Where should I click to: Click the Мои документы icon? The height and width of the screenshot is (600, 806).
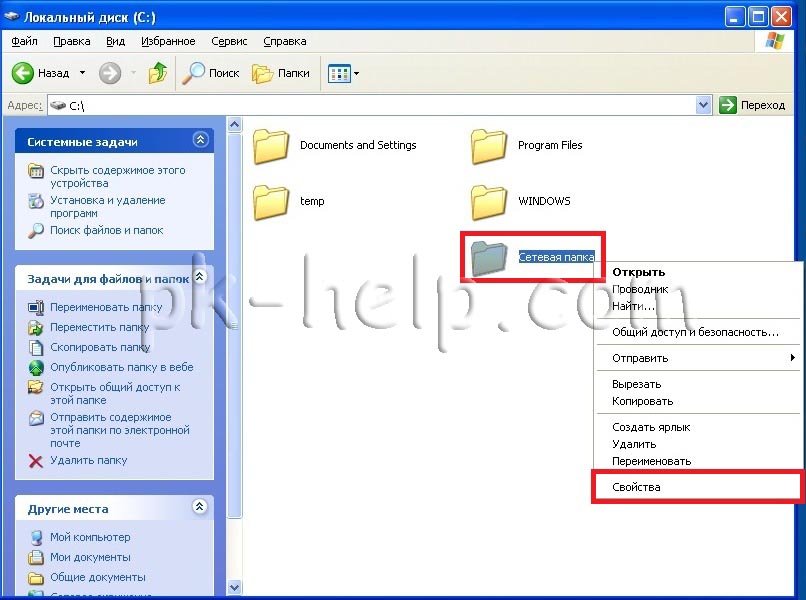35,557
